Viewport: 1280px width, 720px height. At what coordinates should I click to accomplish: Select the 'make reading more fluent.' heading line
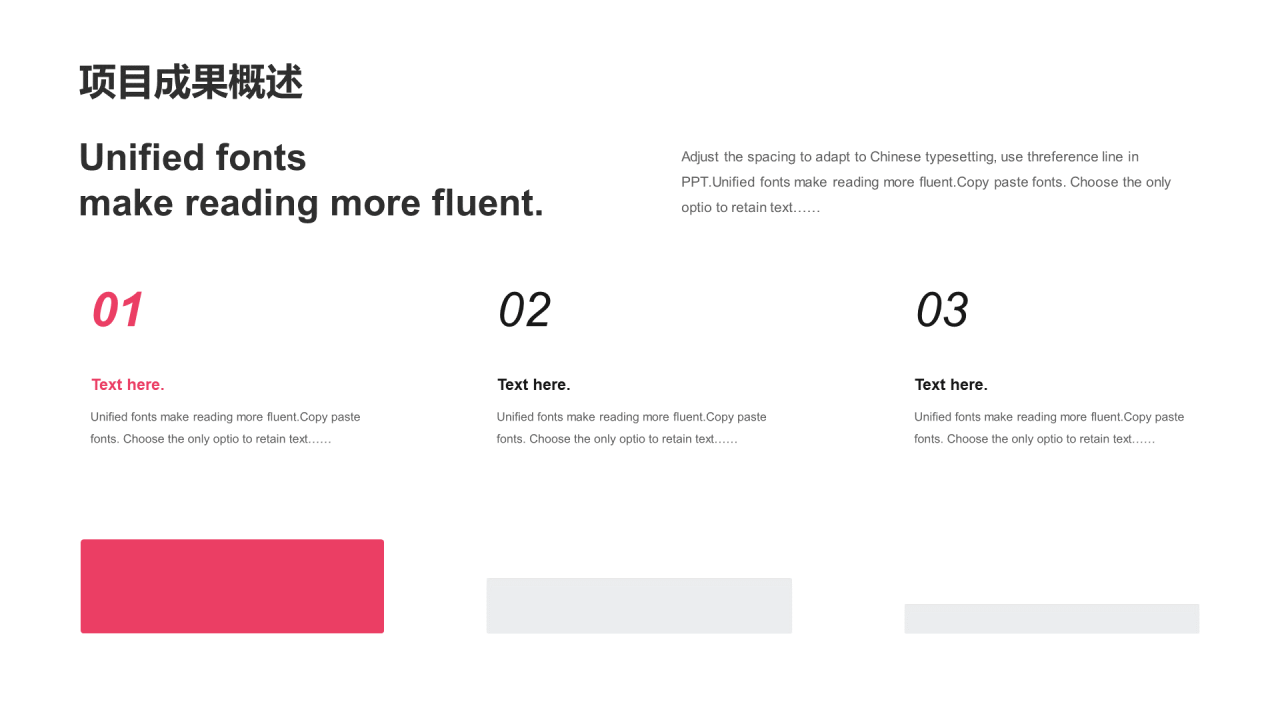coord(312,203)
